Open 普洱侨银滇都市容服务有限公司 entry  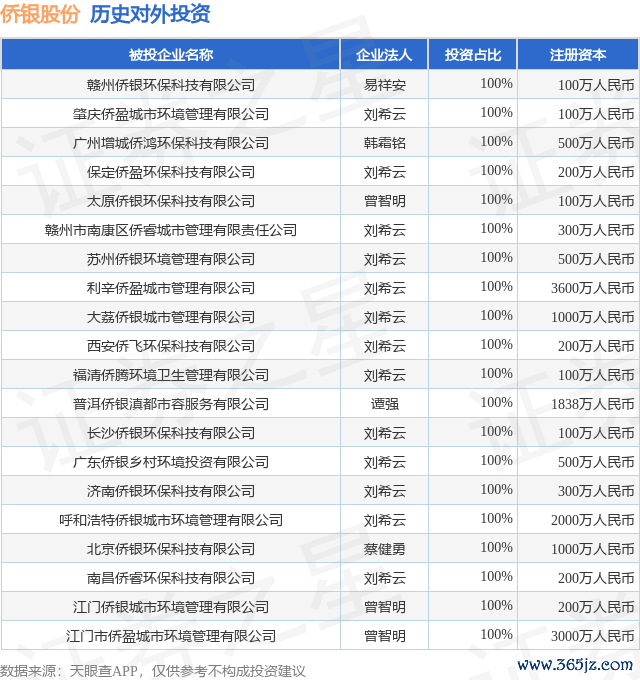[x=171, y=404]
